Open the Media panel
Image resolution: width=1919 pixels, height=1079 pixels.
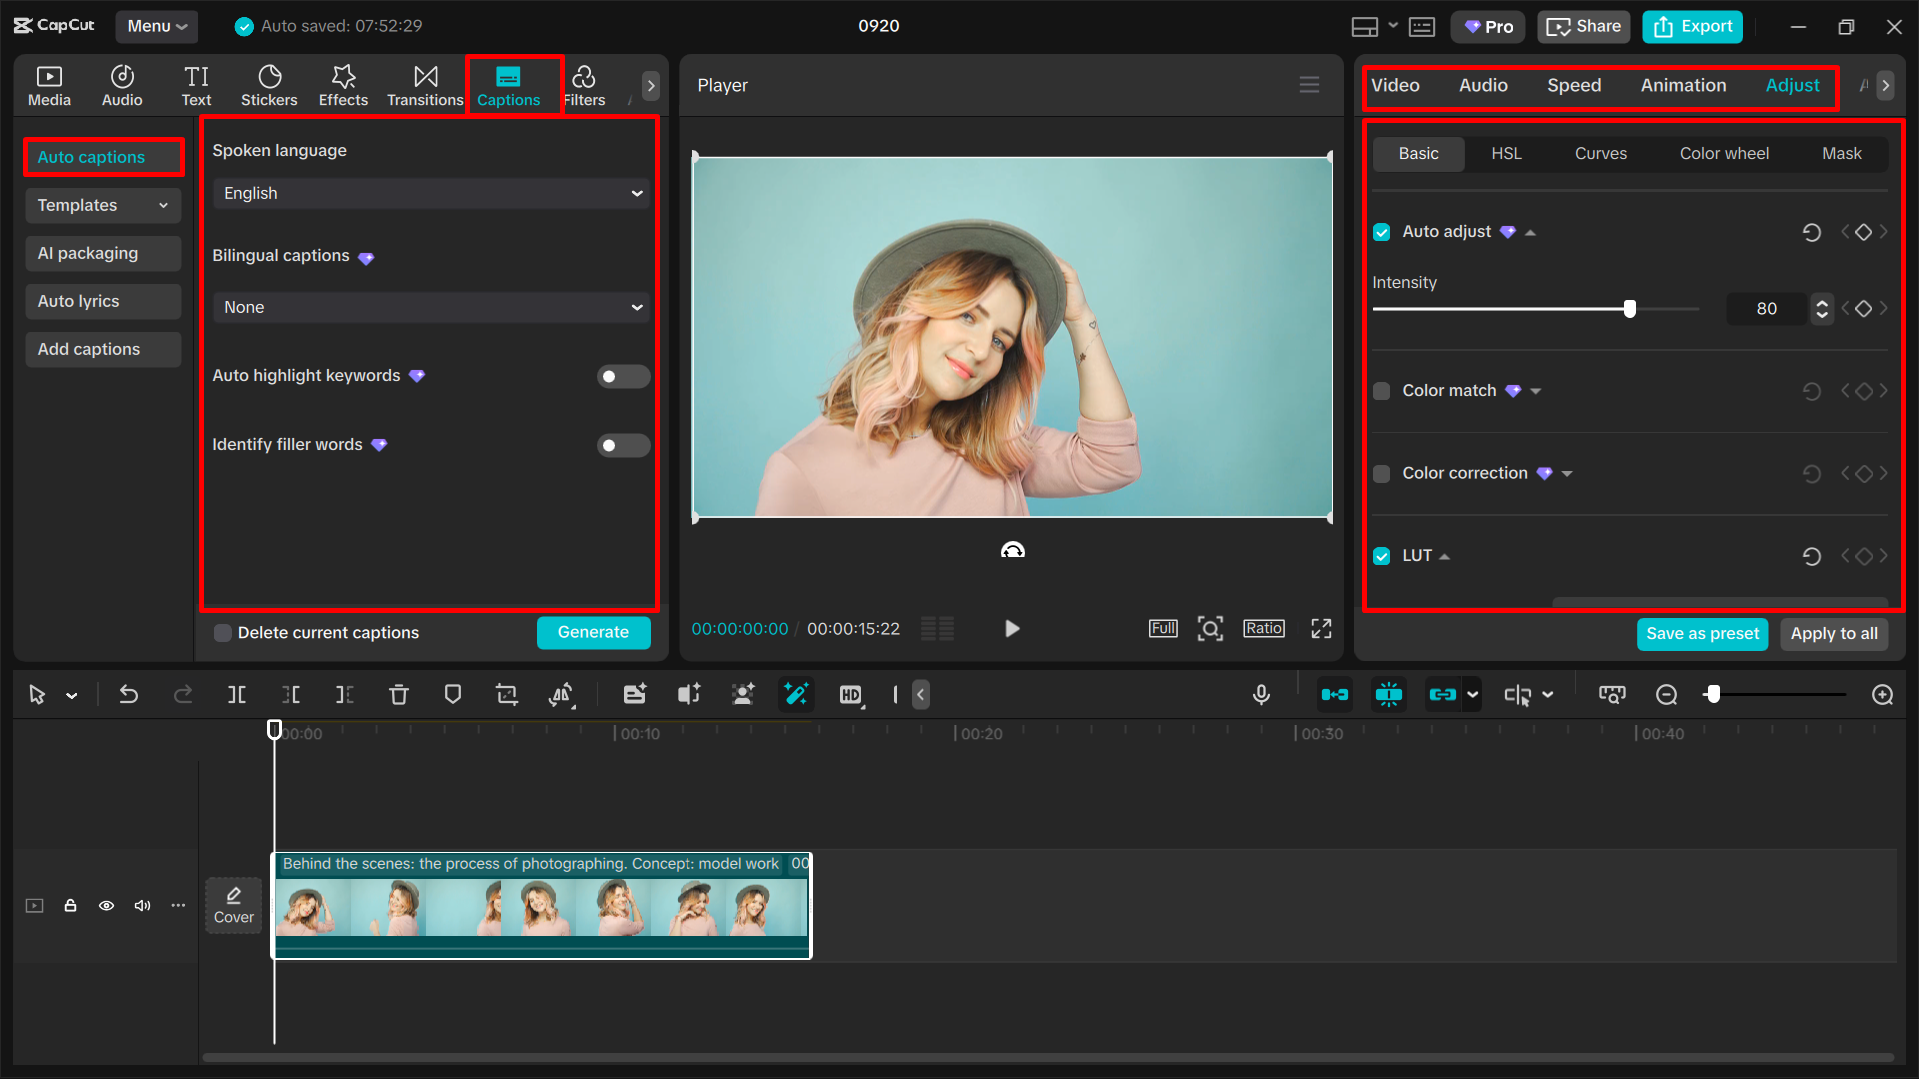(49, 85)
